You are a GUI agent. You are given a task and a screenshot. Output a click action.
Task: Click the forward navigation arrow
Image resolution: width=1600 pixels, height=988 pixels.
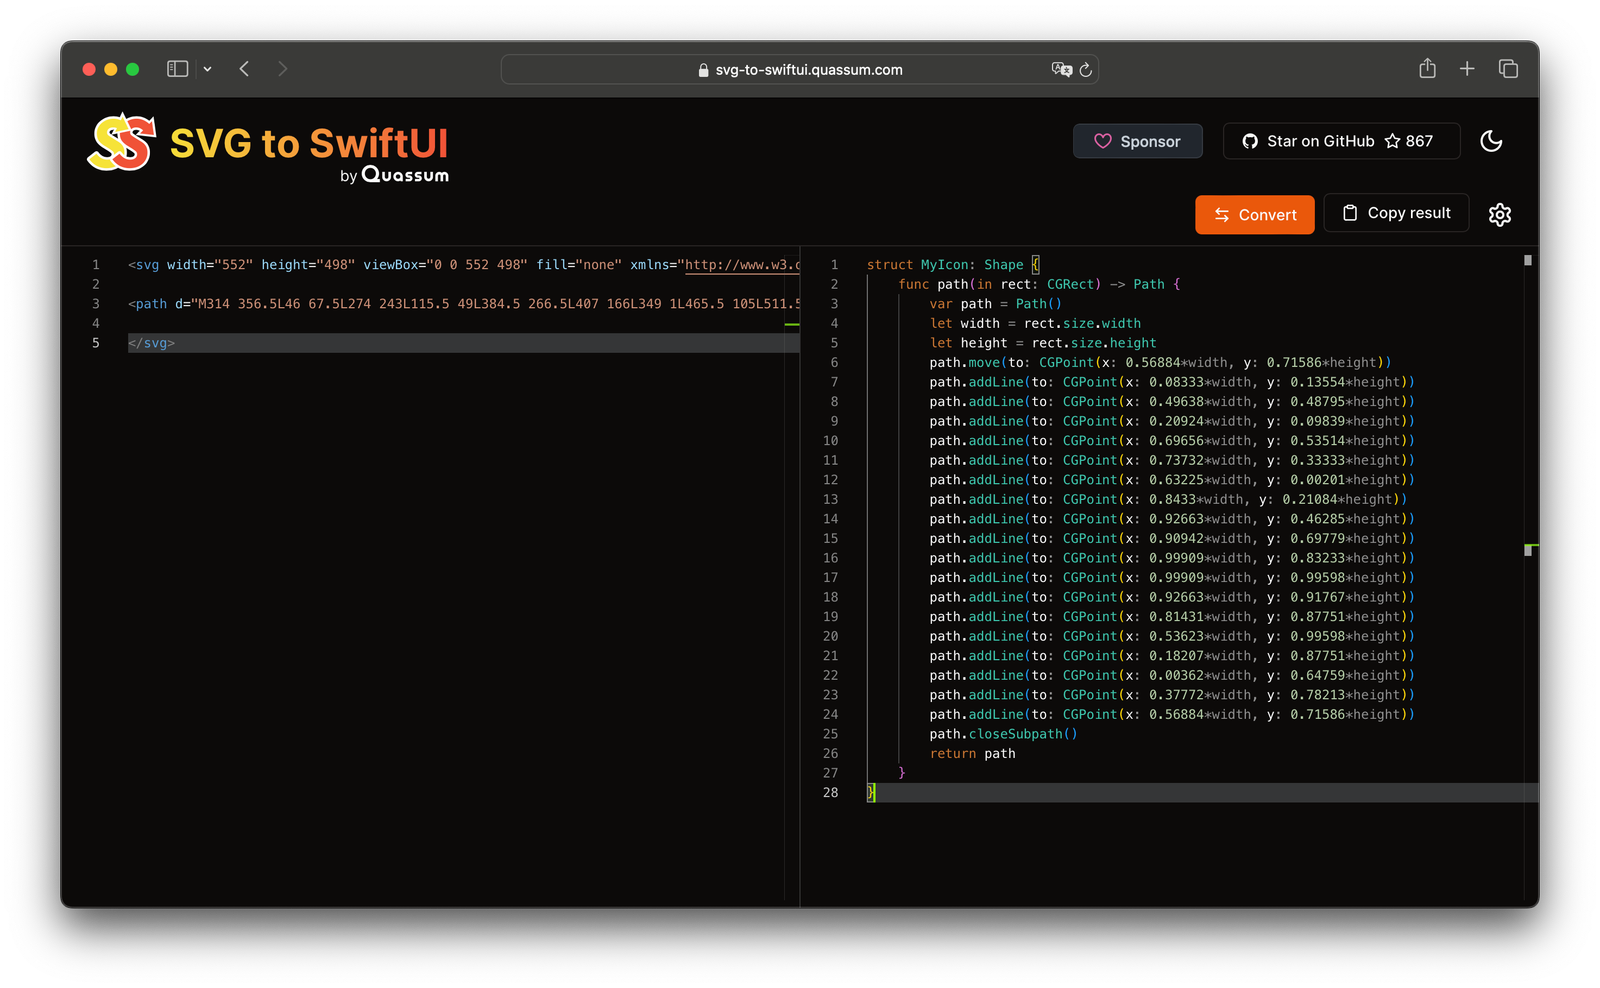click(x=282, y=68)
